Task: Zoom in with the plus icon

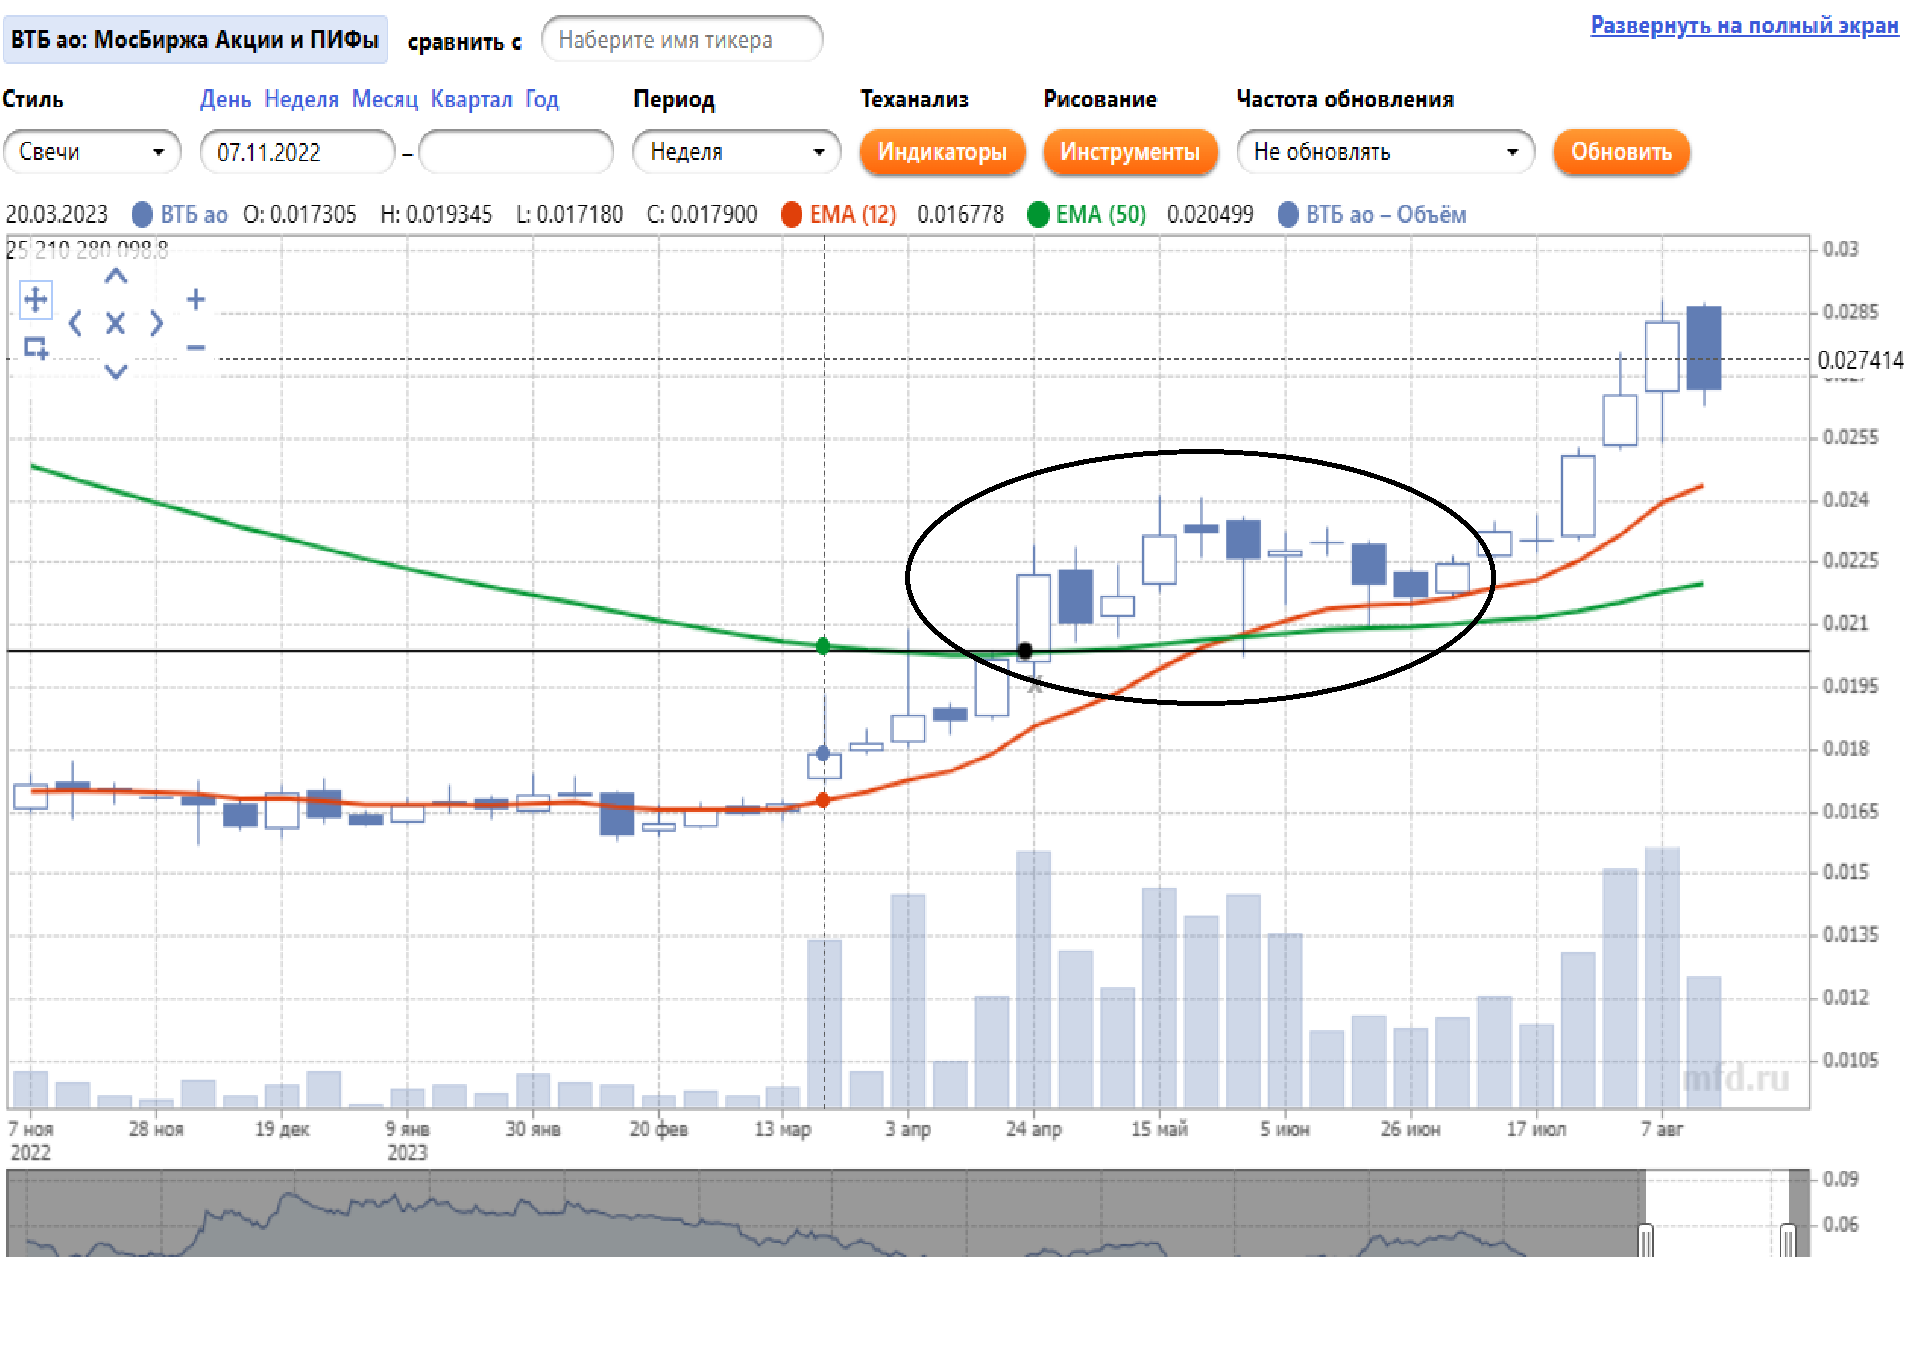Action: point(196,299)
